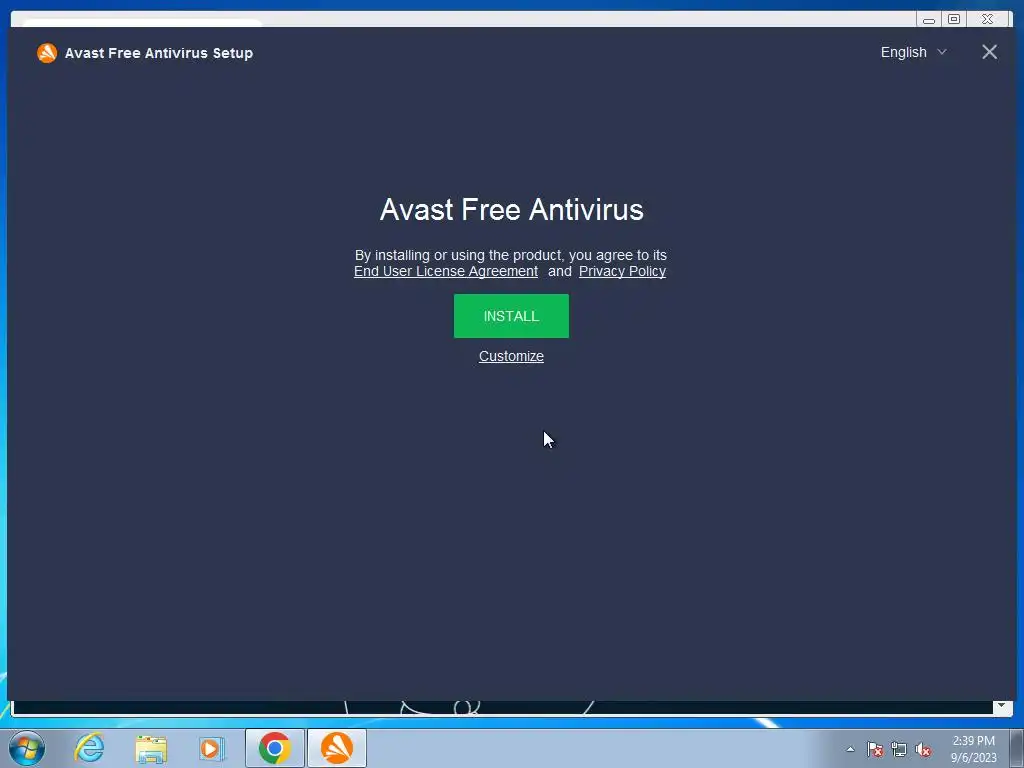Open Windows Explorer folder icon on taskbar
The image size is (1024, 768).
point(151,748)
